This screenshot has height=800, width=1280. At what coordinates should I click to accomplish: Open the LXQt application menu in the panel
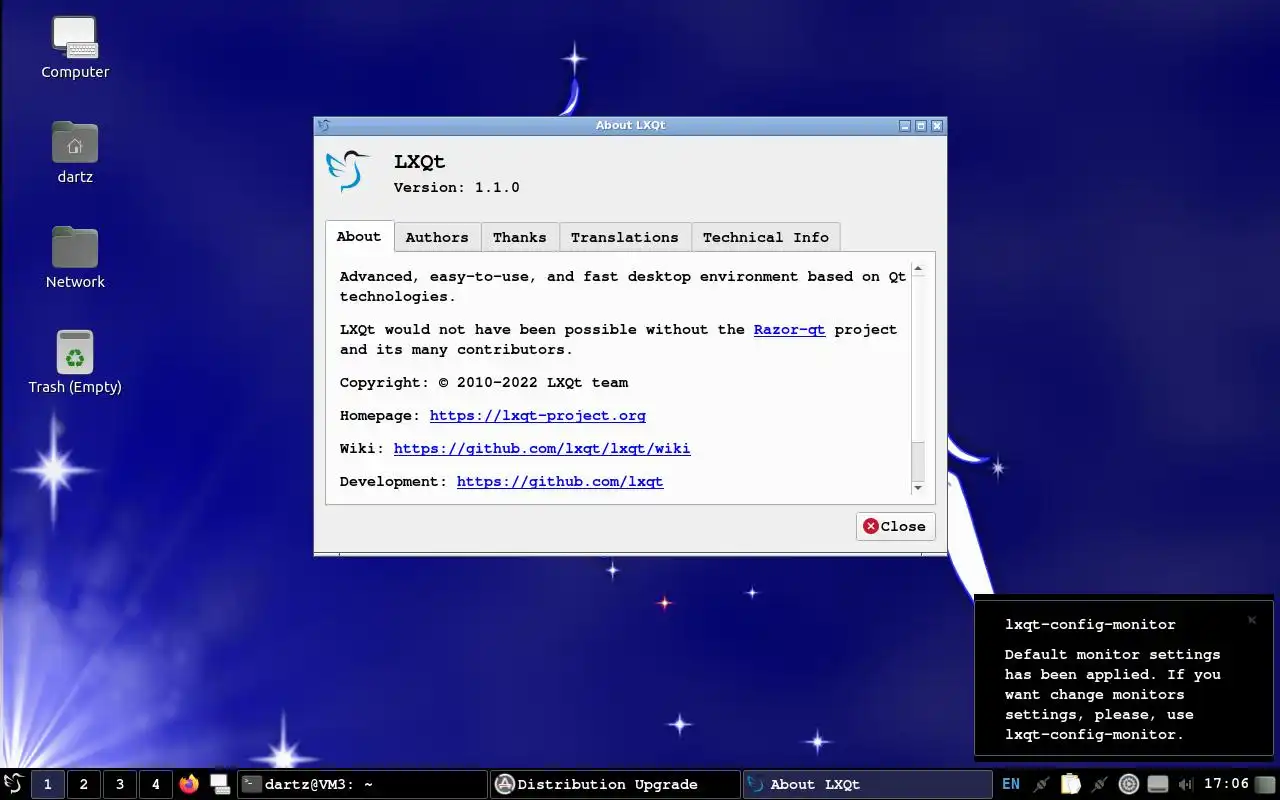point(13,784)
